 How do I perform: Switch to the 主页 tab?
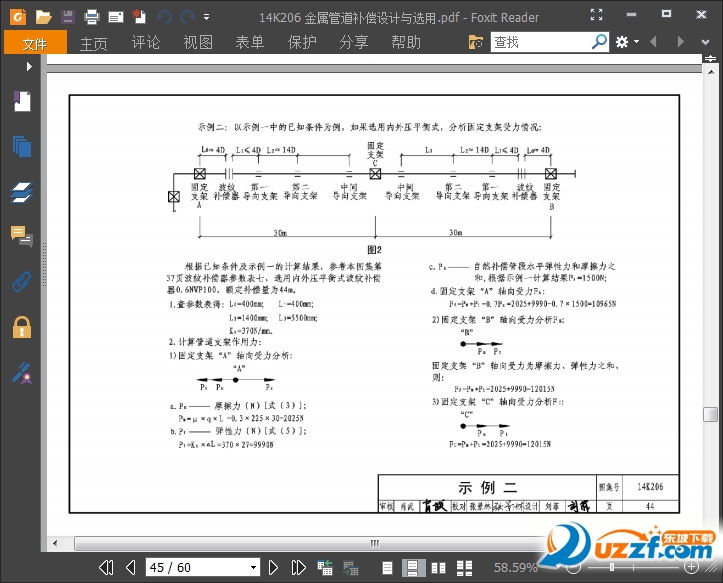[93, 42]
